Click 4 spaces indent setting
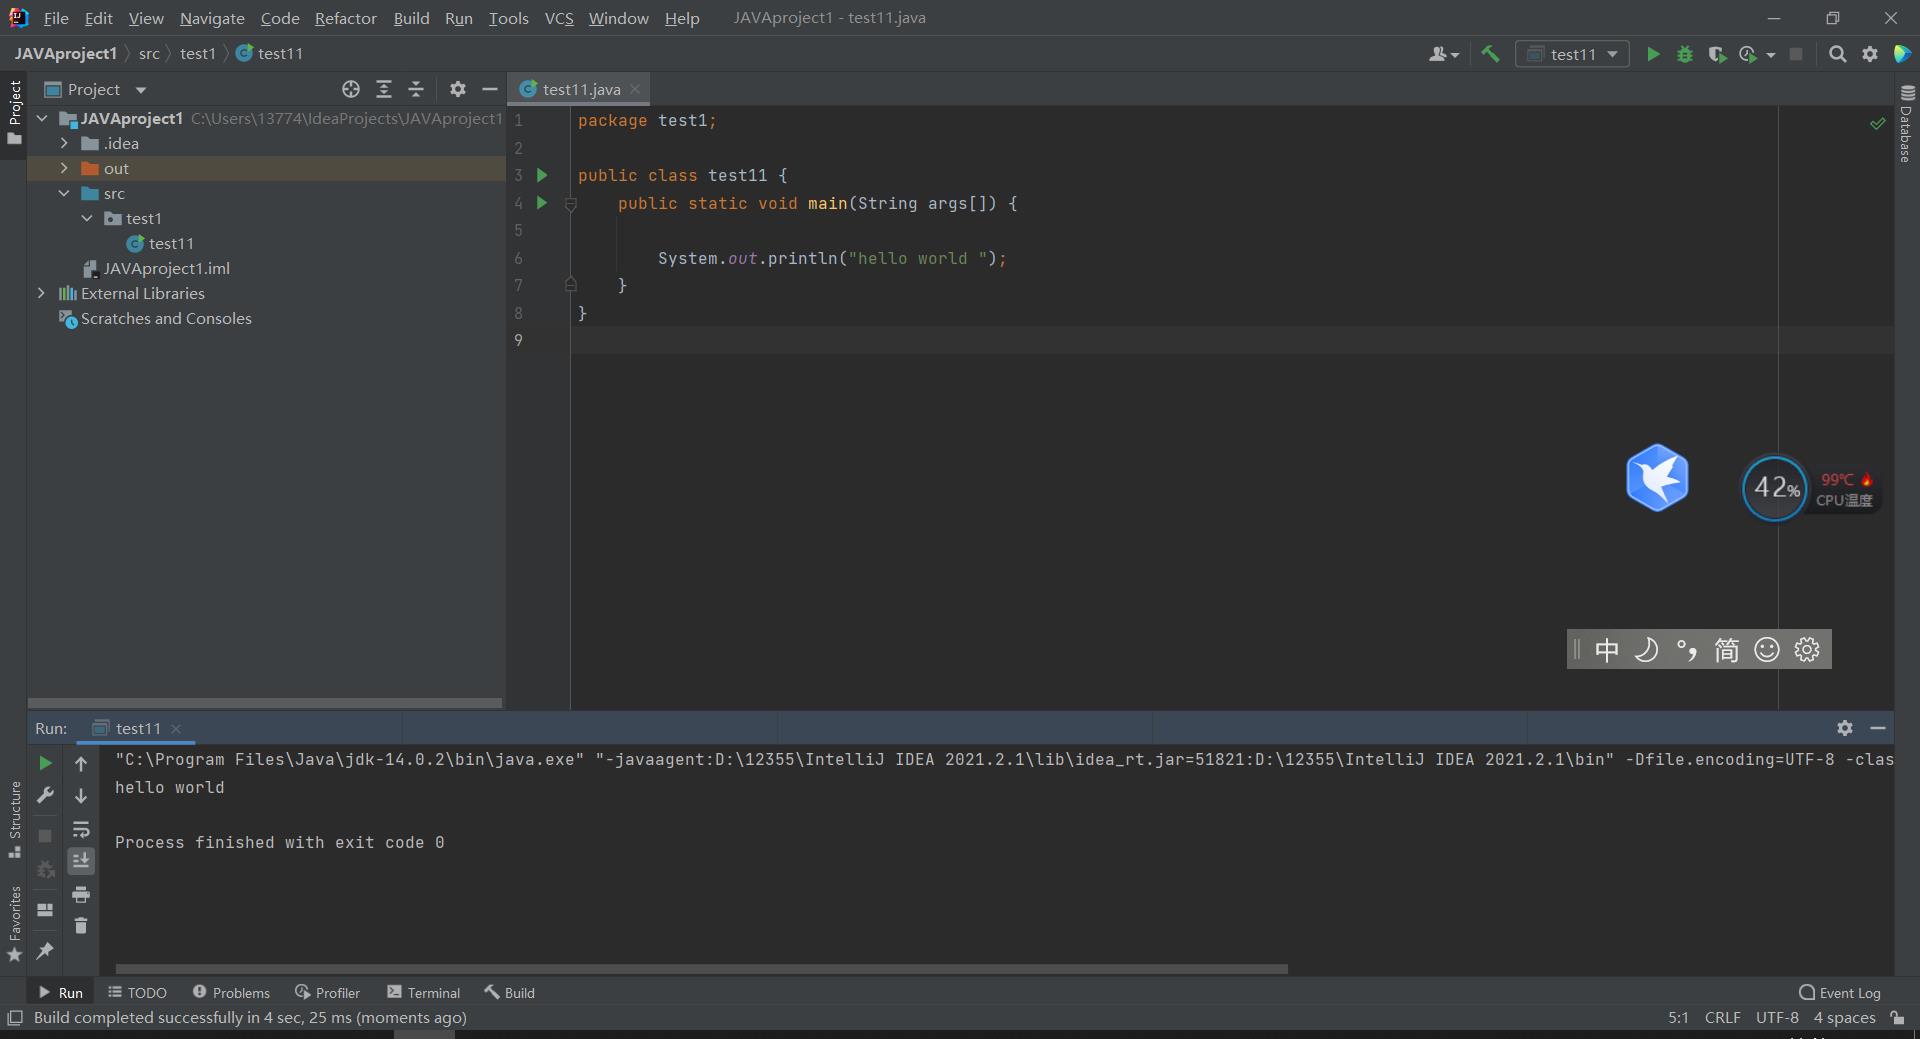 pos(1844,1017)
